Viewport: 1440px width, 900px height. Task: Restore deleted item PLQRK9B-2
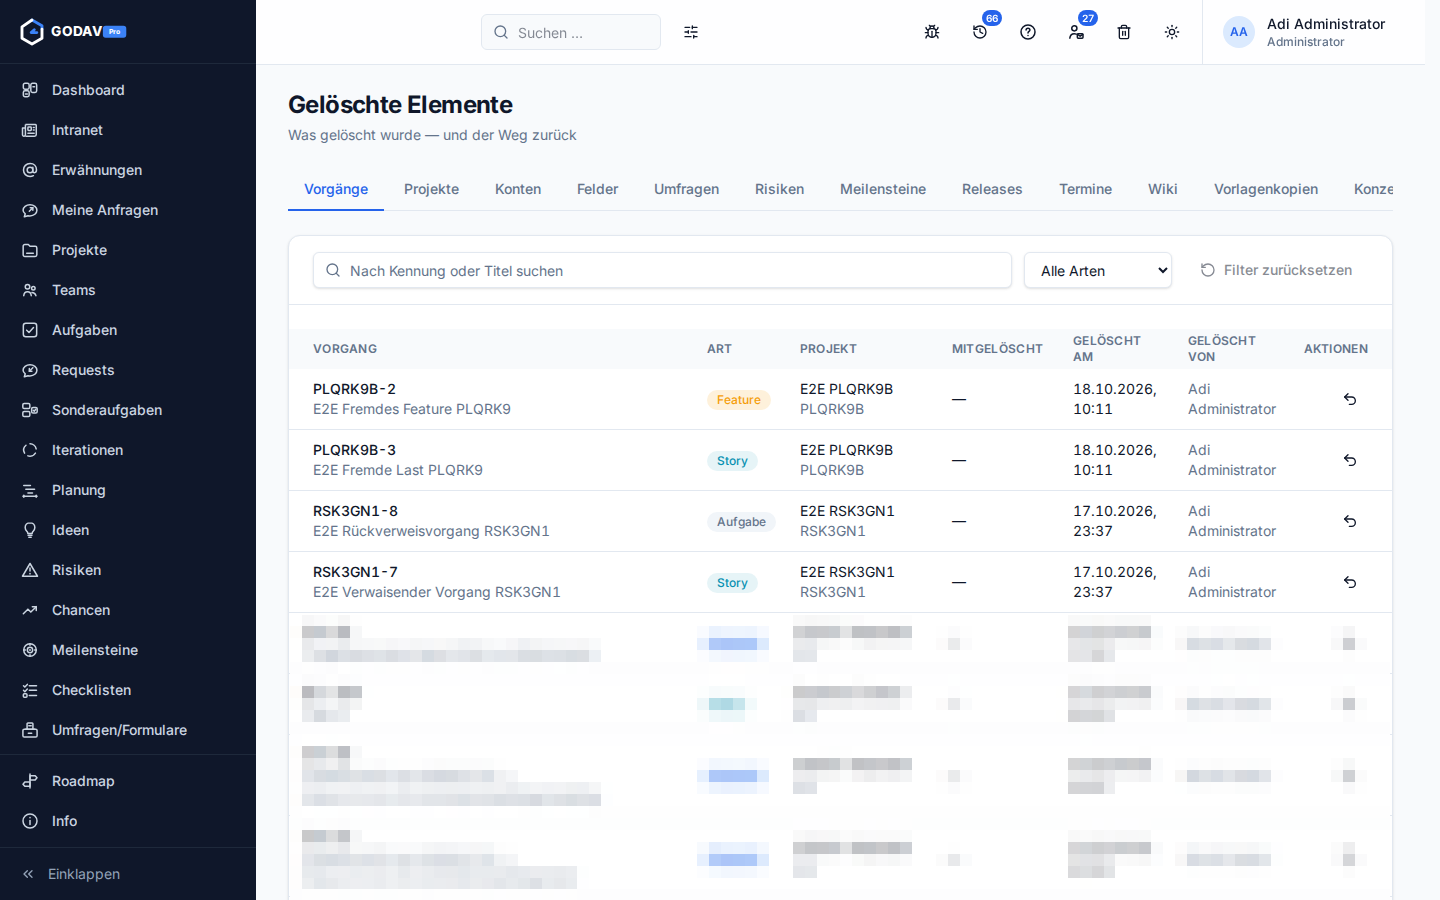click(1350, 399)
